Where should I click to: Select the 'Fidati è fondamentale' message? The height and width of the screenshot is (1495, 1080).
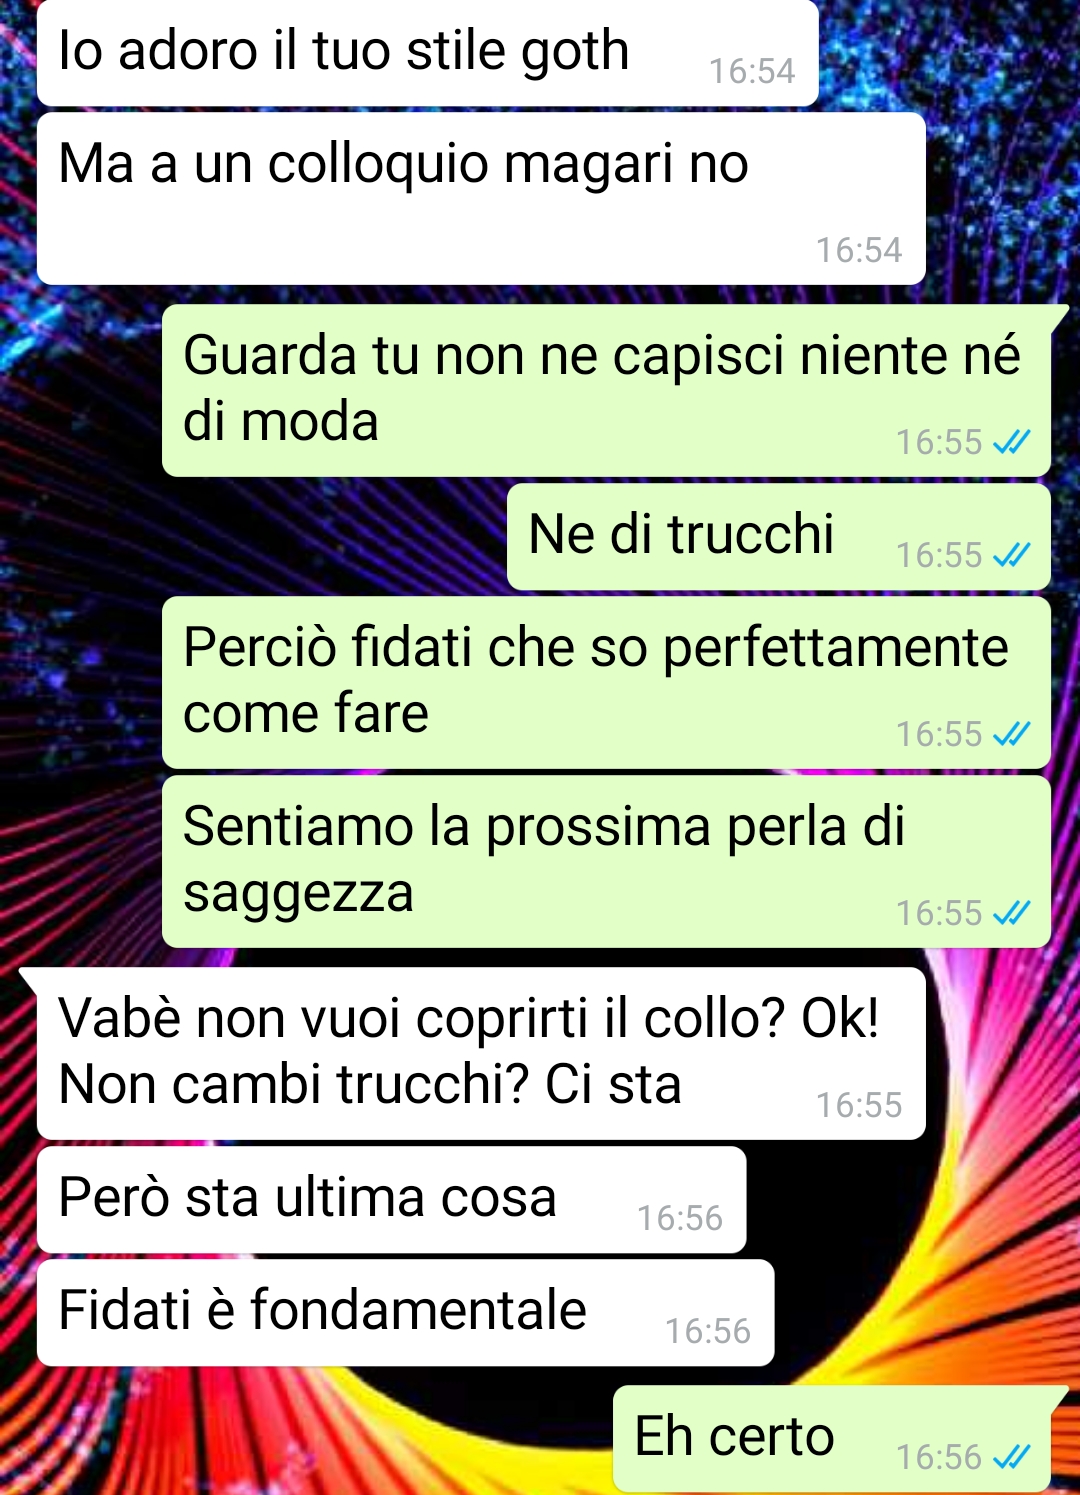point(406,1313)
